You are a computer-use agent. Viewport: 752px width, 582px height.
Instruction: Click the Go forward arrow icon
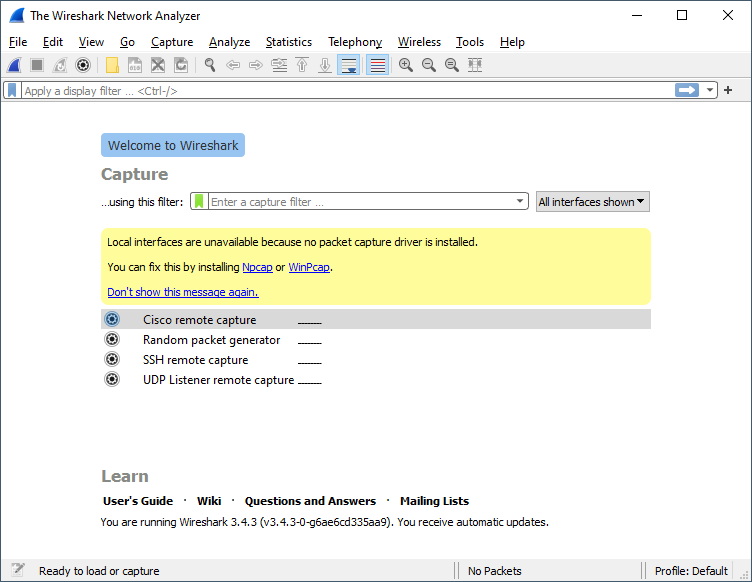[x=256, y=65]
